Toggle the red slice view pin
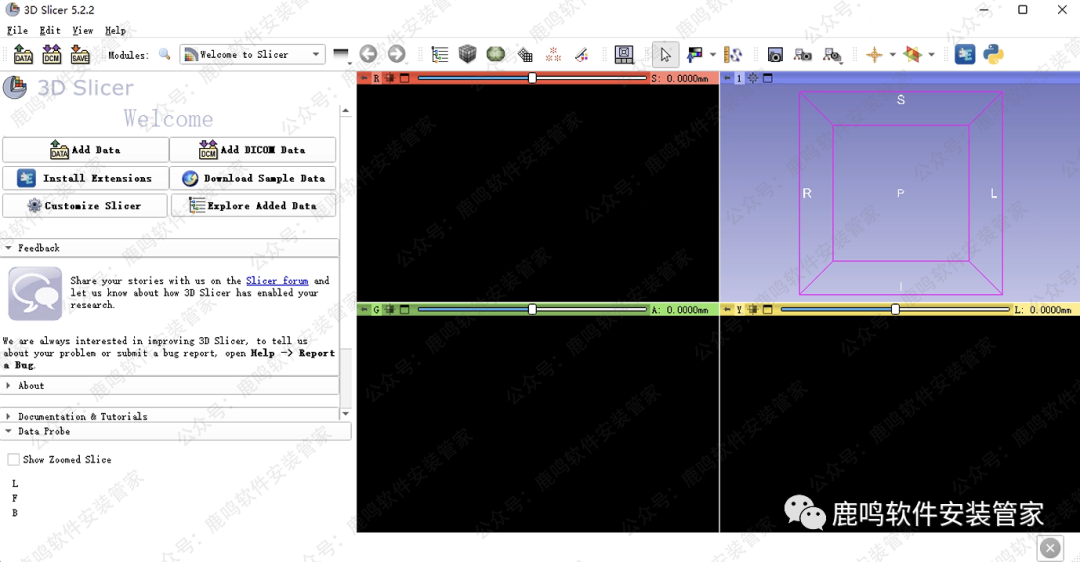The width and height of the screenshot is (1080, 562). click(364, 78)
